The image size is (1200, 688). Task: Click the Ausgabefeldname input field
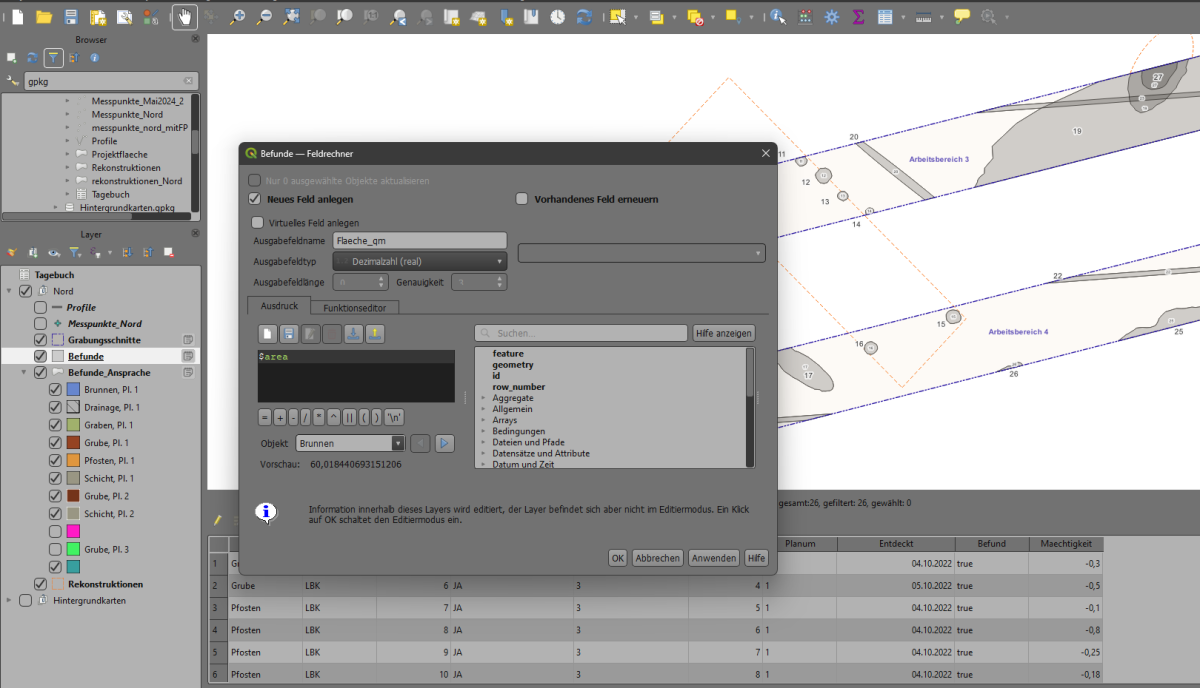pos(419,241)
